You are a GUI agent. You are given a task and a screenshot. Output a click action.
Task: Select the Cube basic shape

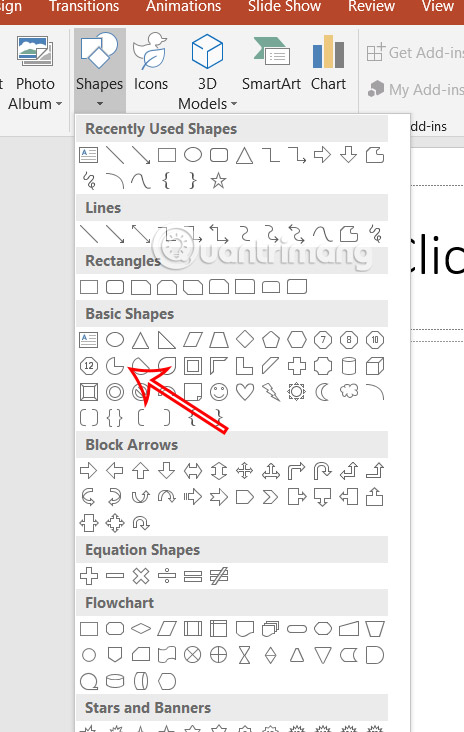coord(375,366)
